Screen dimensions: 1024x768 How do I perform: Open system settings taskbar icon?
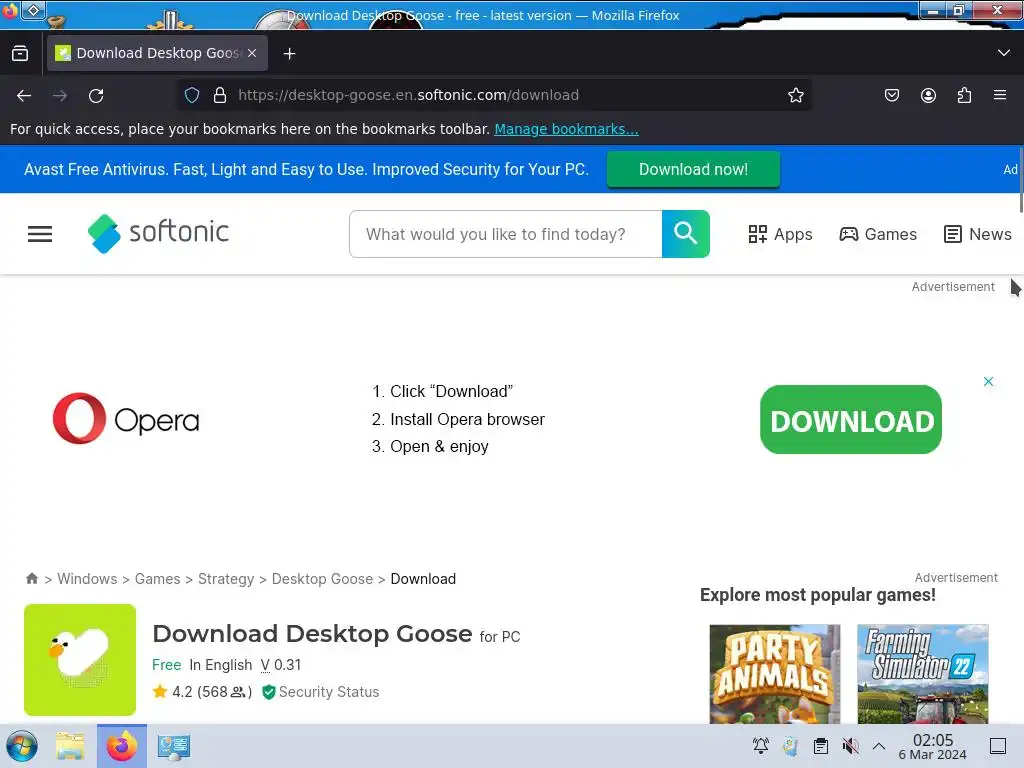[174, 746]
